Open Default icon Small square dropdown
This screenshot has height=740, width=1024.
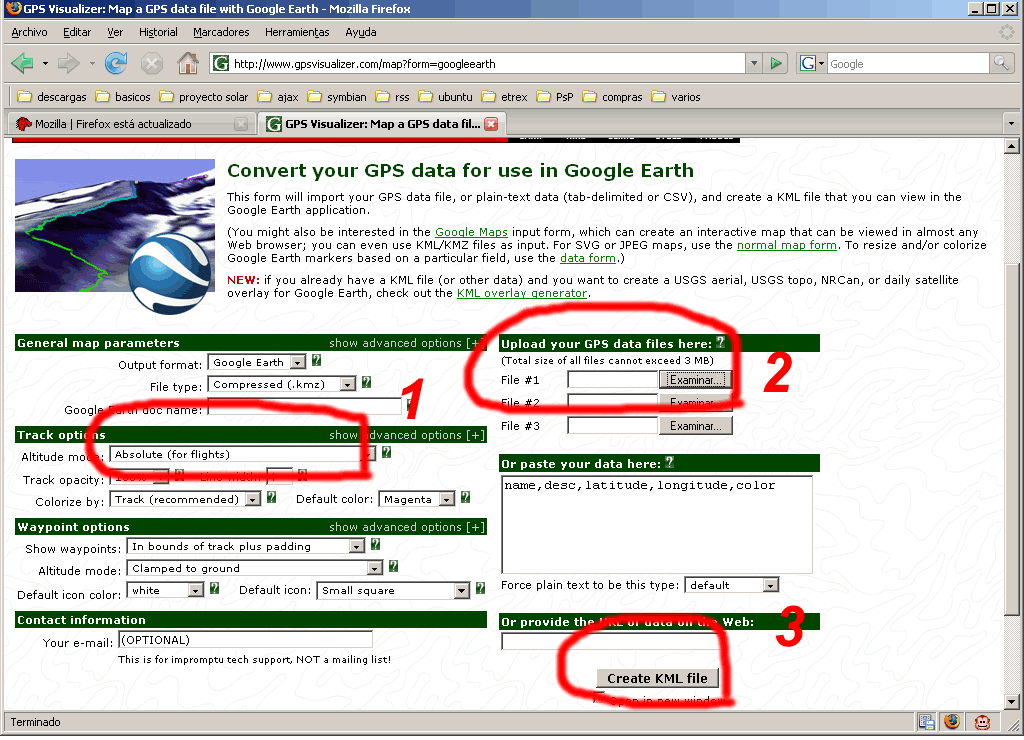pos(393,591)
